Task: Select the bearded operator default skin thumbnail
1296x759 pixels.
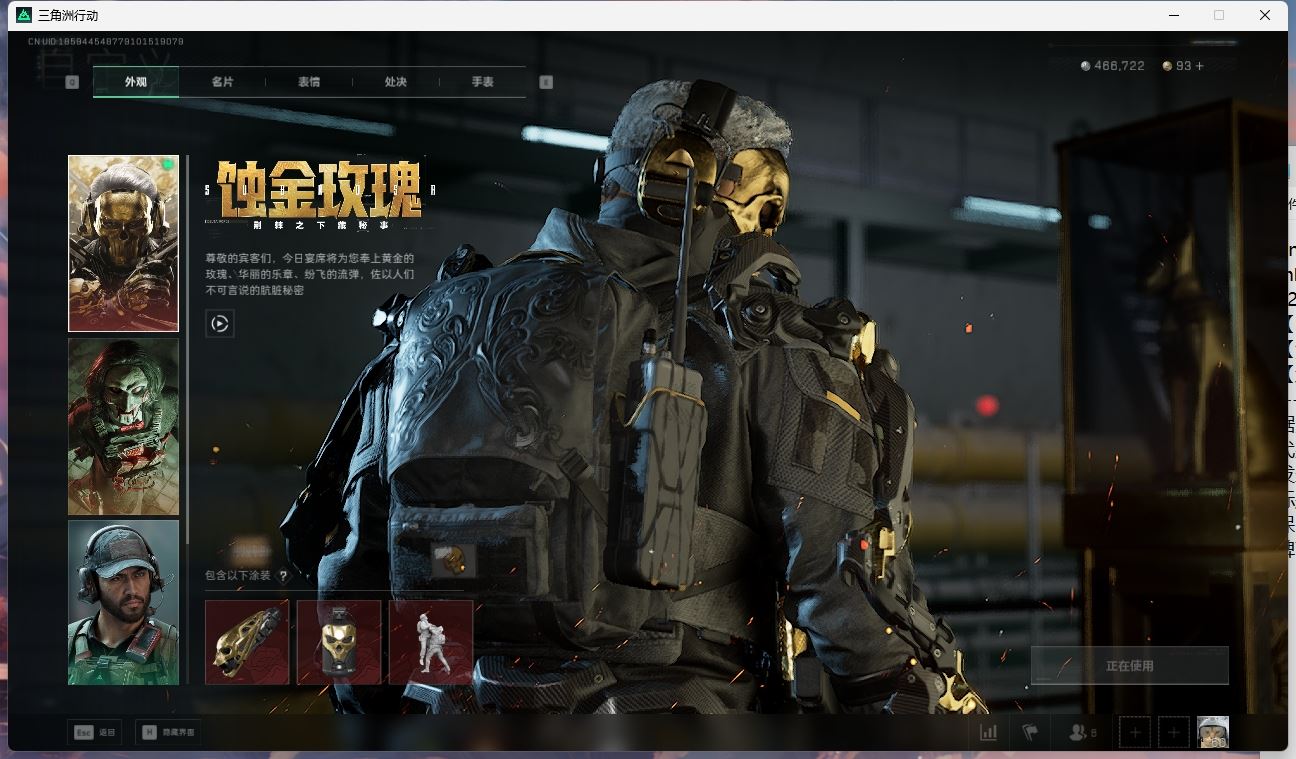Action: [123, 602]
